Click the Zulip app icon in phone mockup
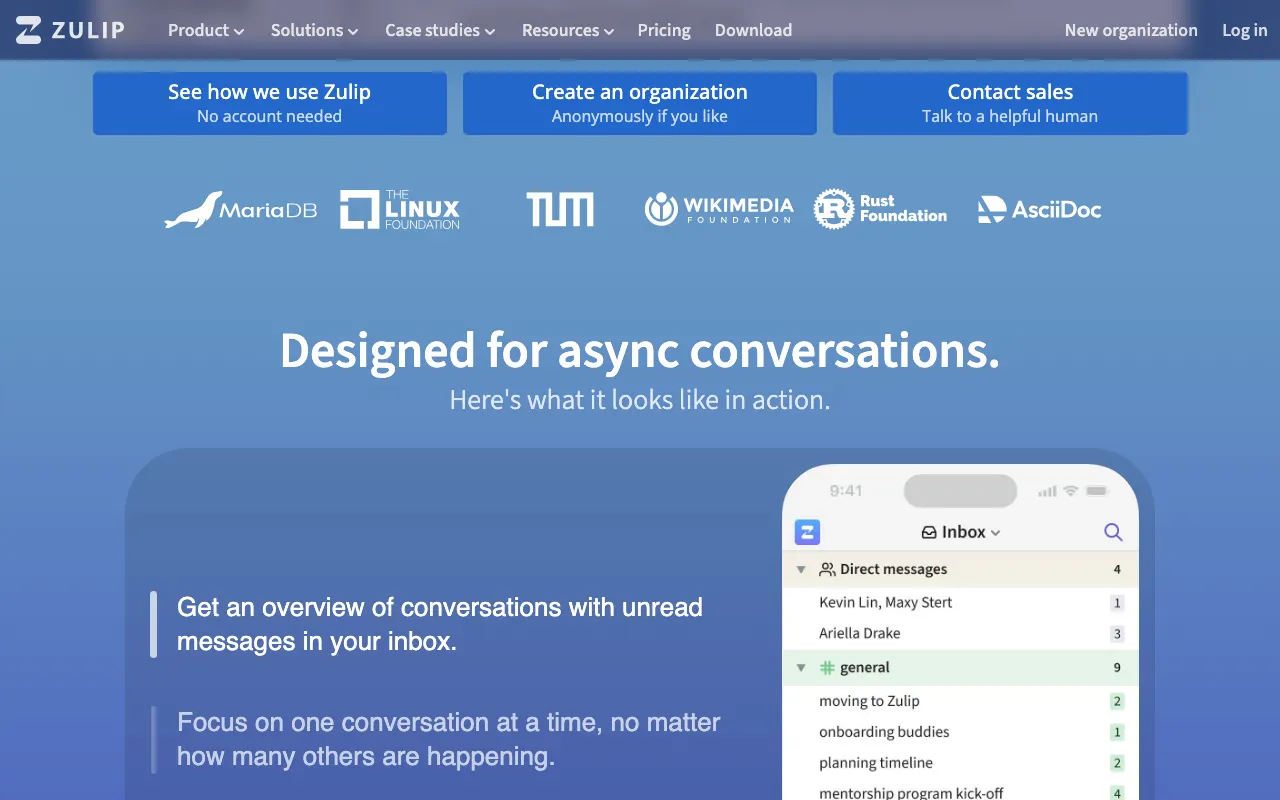The image size is (1280, 800). [x=807, y=532]
